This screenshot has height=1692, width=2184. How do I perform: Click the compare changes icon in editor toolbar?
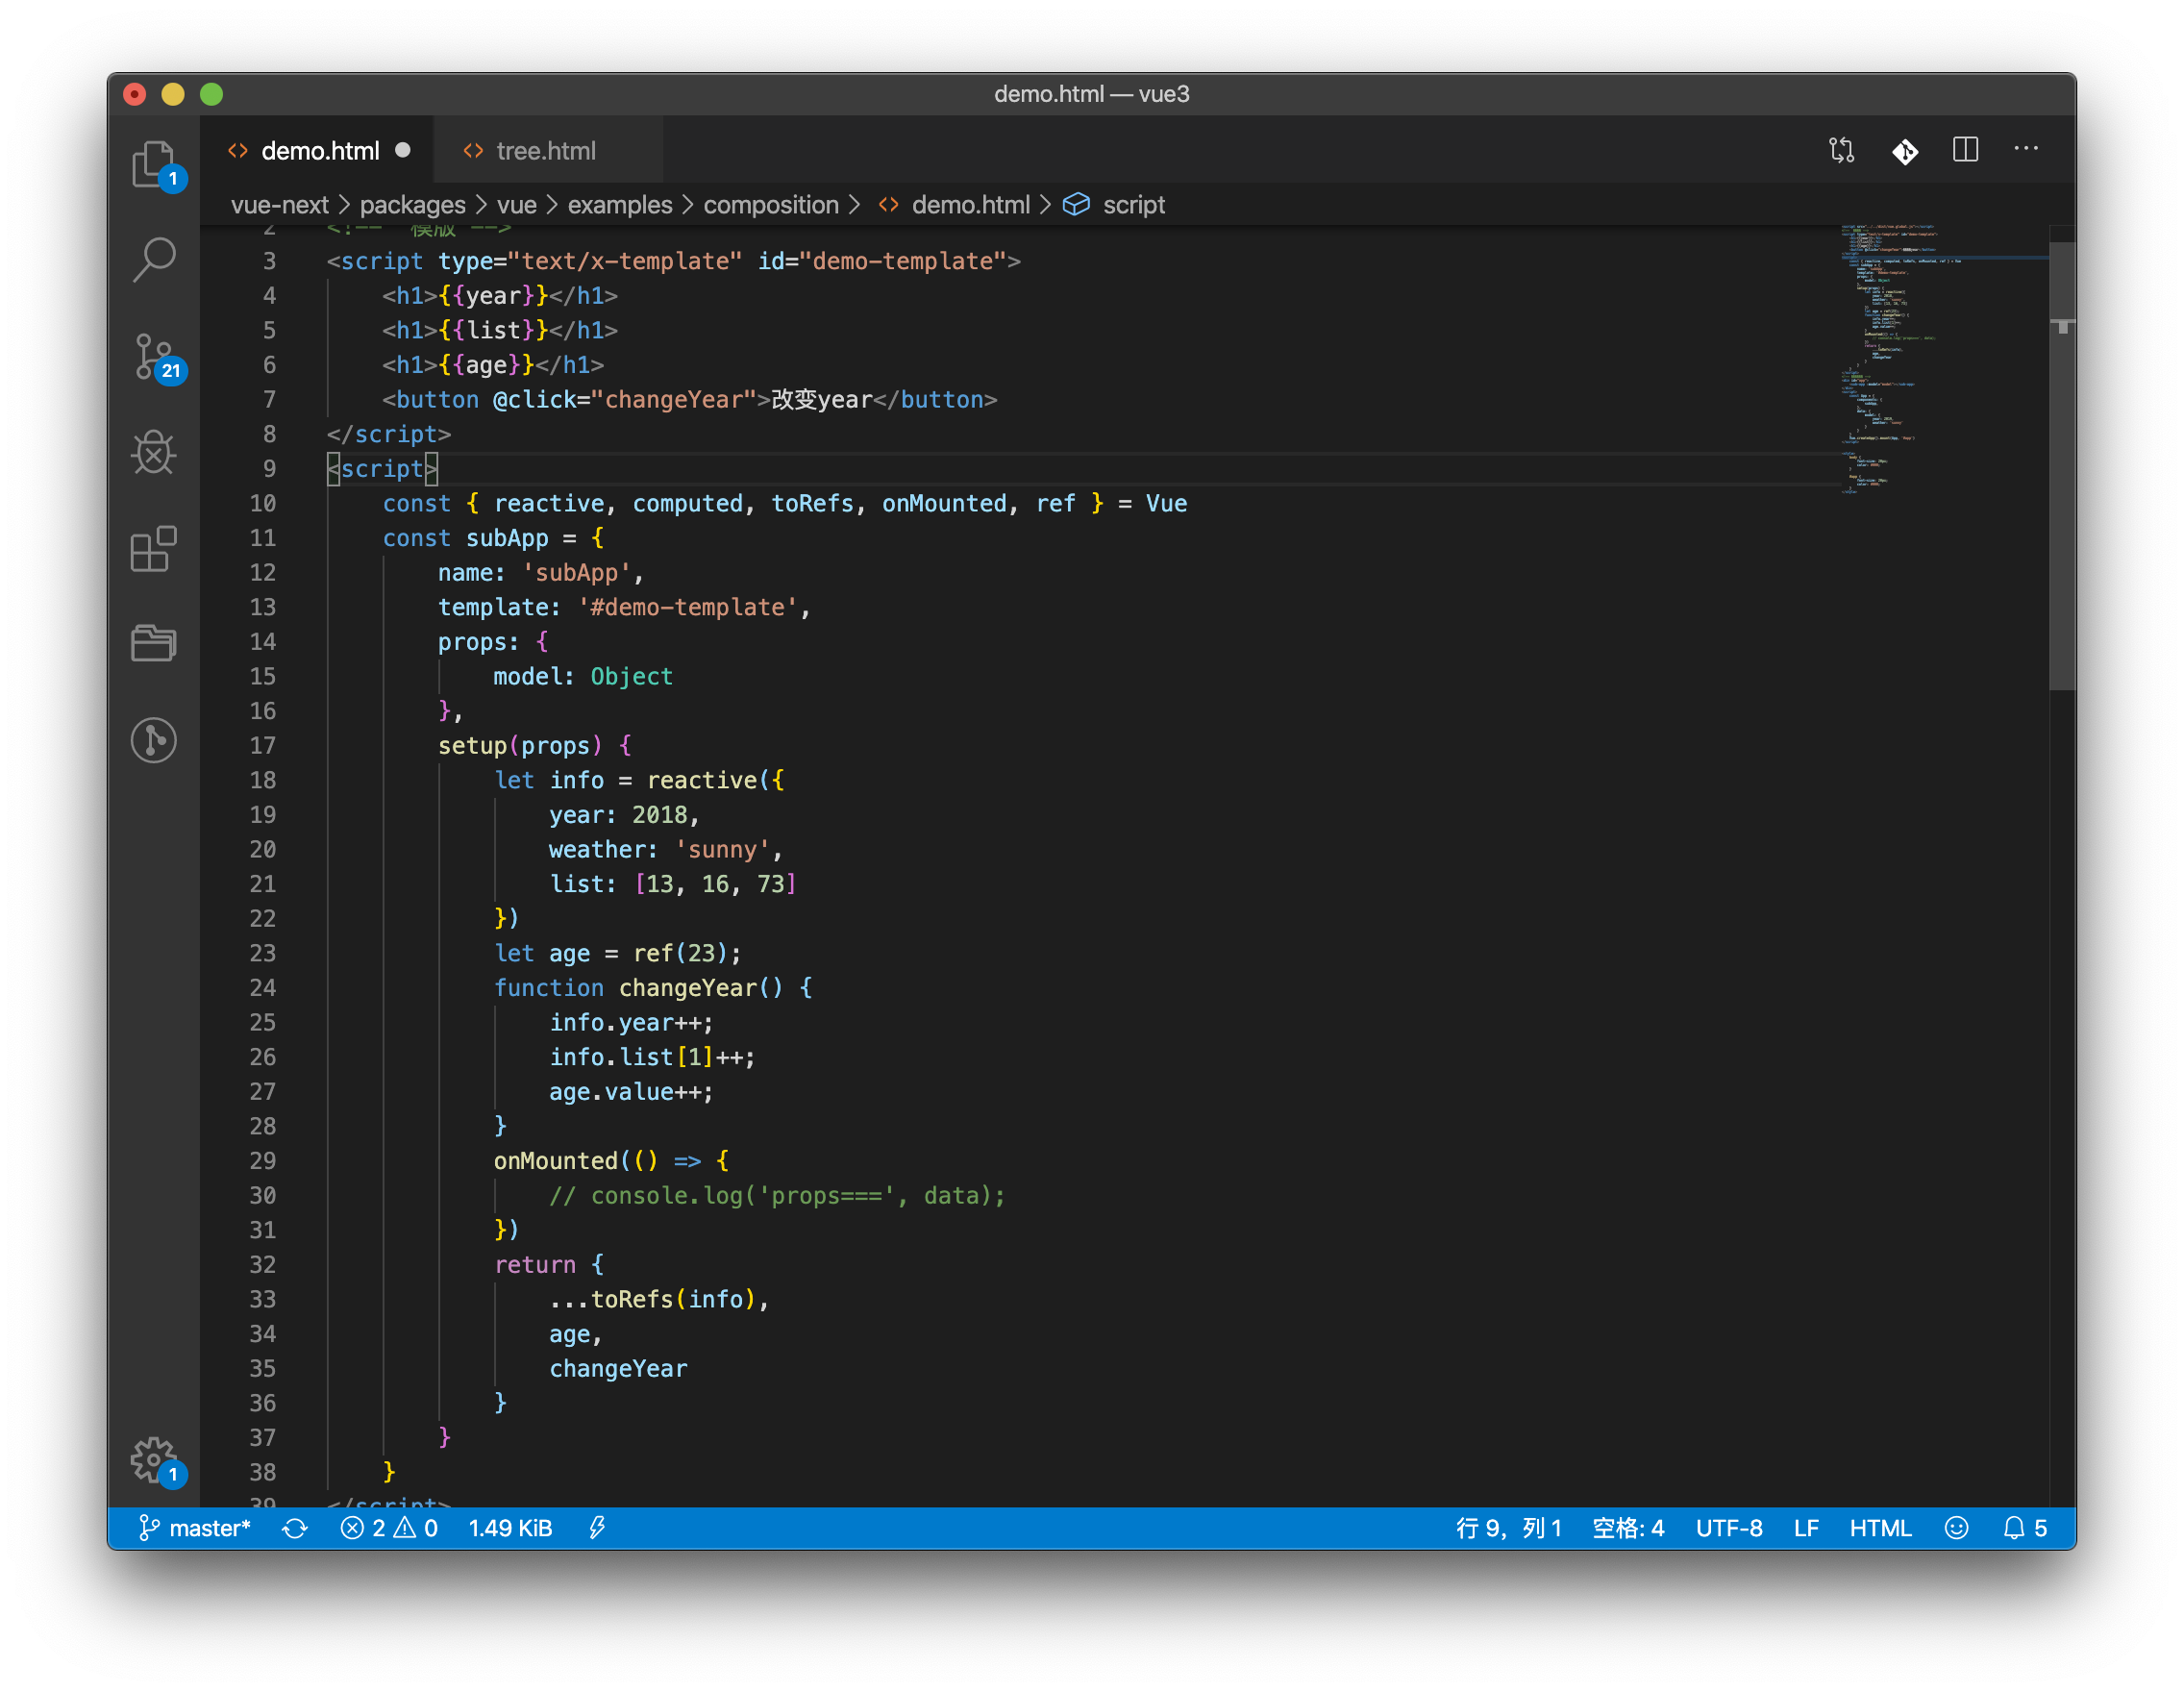(x=1841, y=150)
